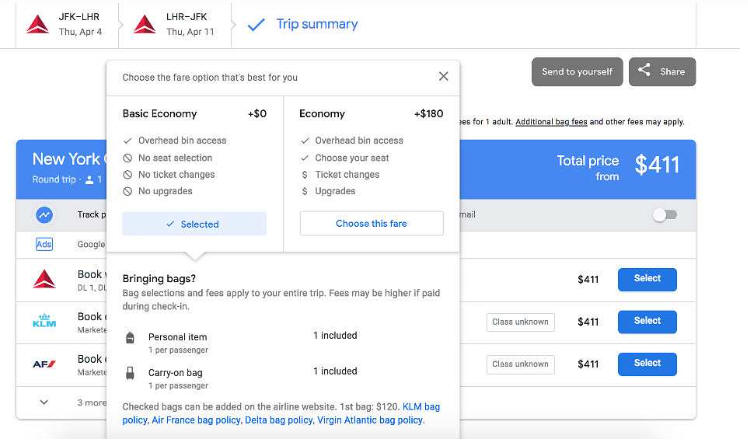Click the Delta logo for JFK–LHR
The height and width of the screenshot is (441, 748).
click(37, 24)
